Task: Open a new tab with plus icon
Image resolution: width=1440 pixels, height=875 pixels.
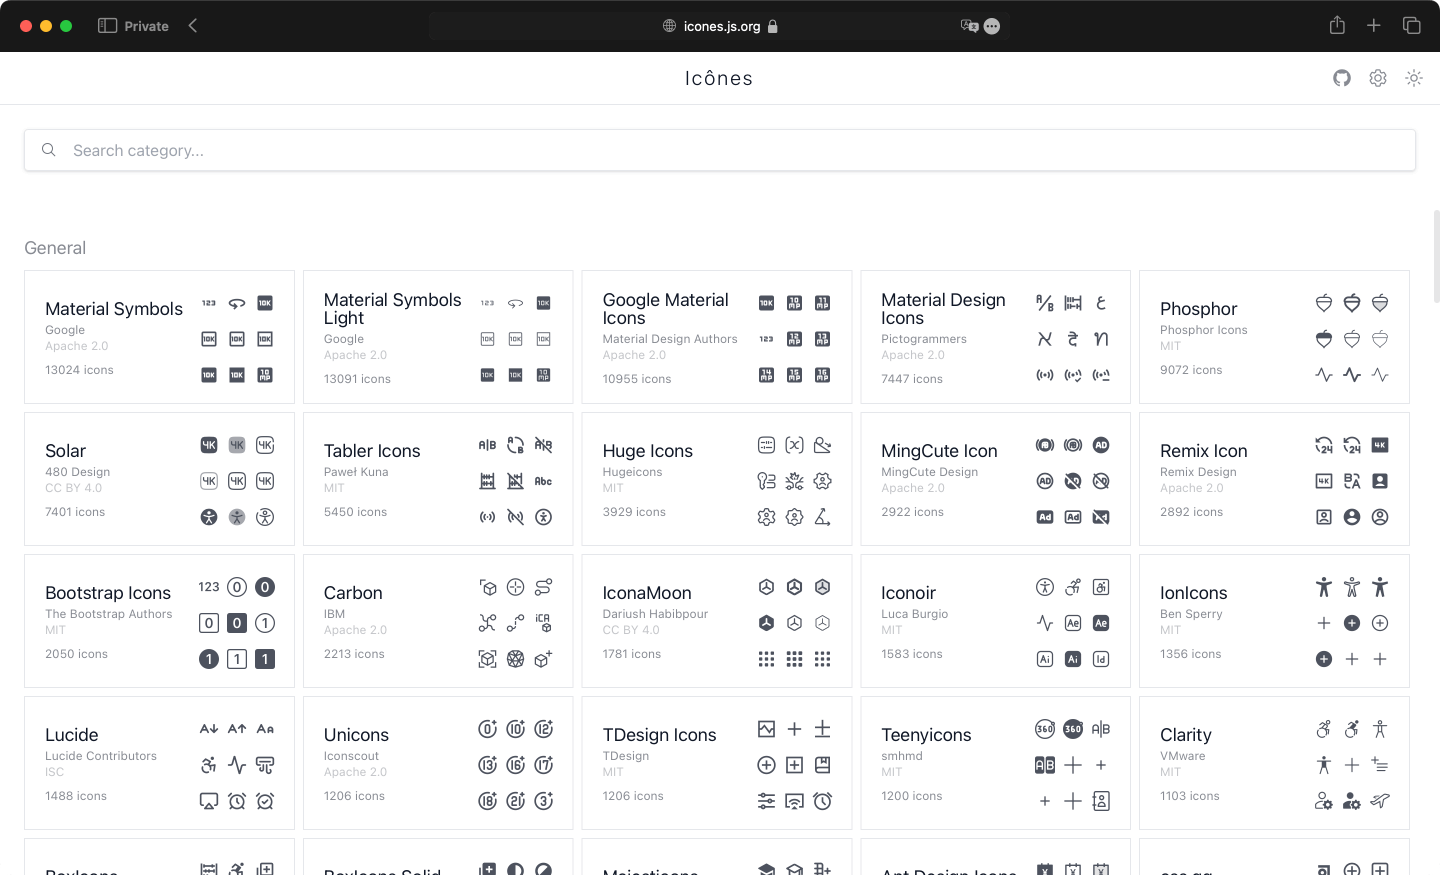Action: pos(1374,26)
